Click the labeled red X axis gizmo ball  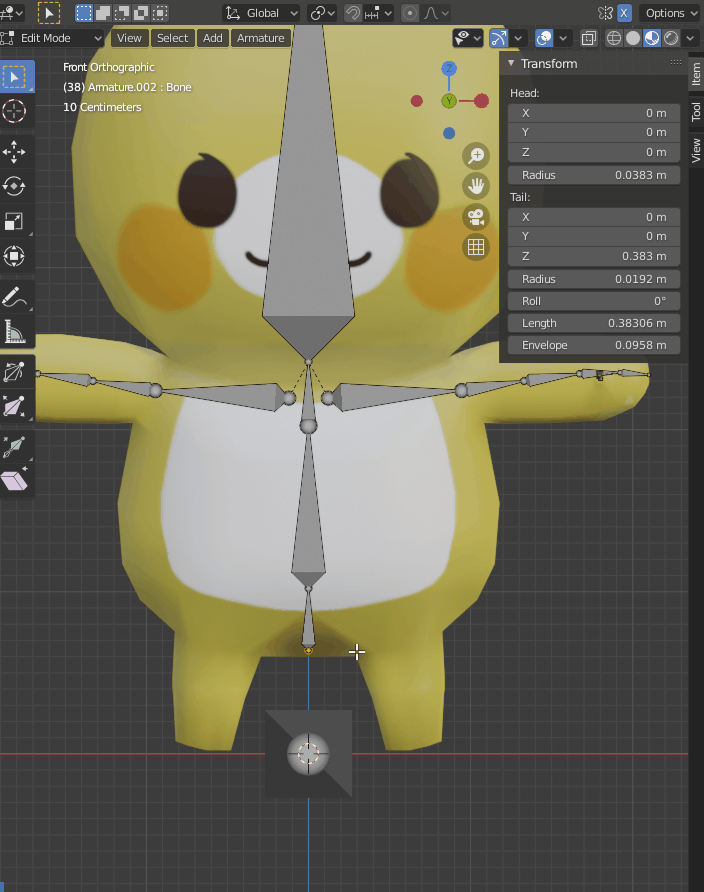482,101
